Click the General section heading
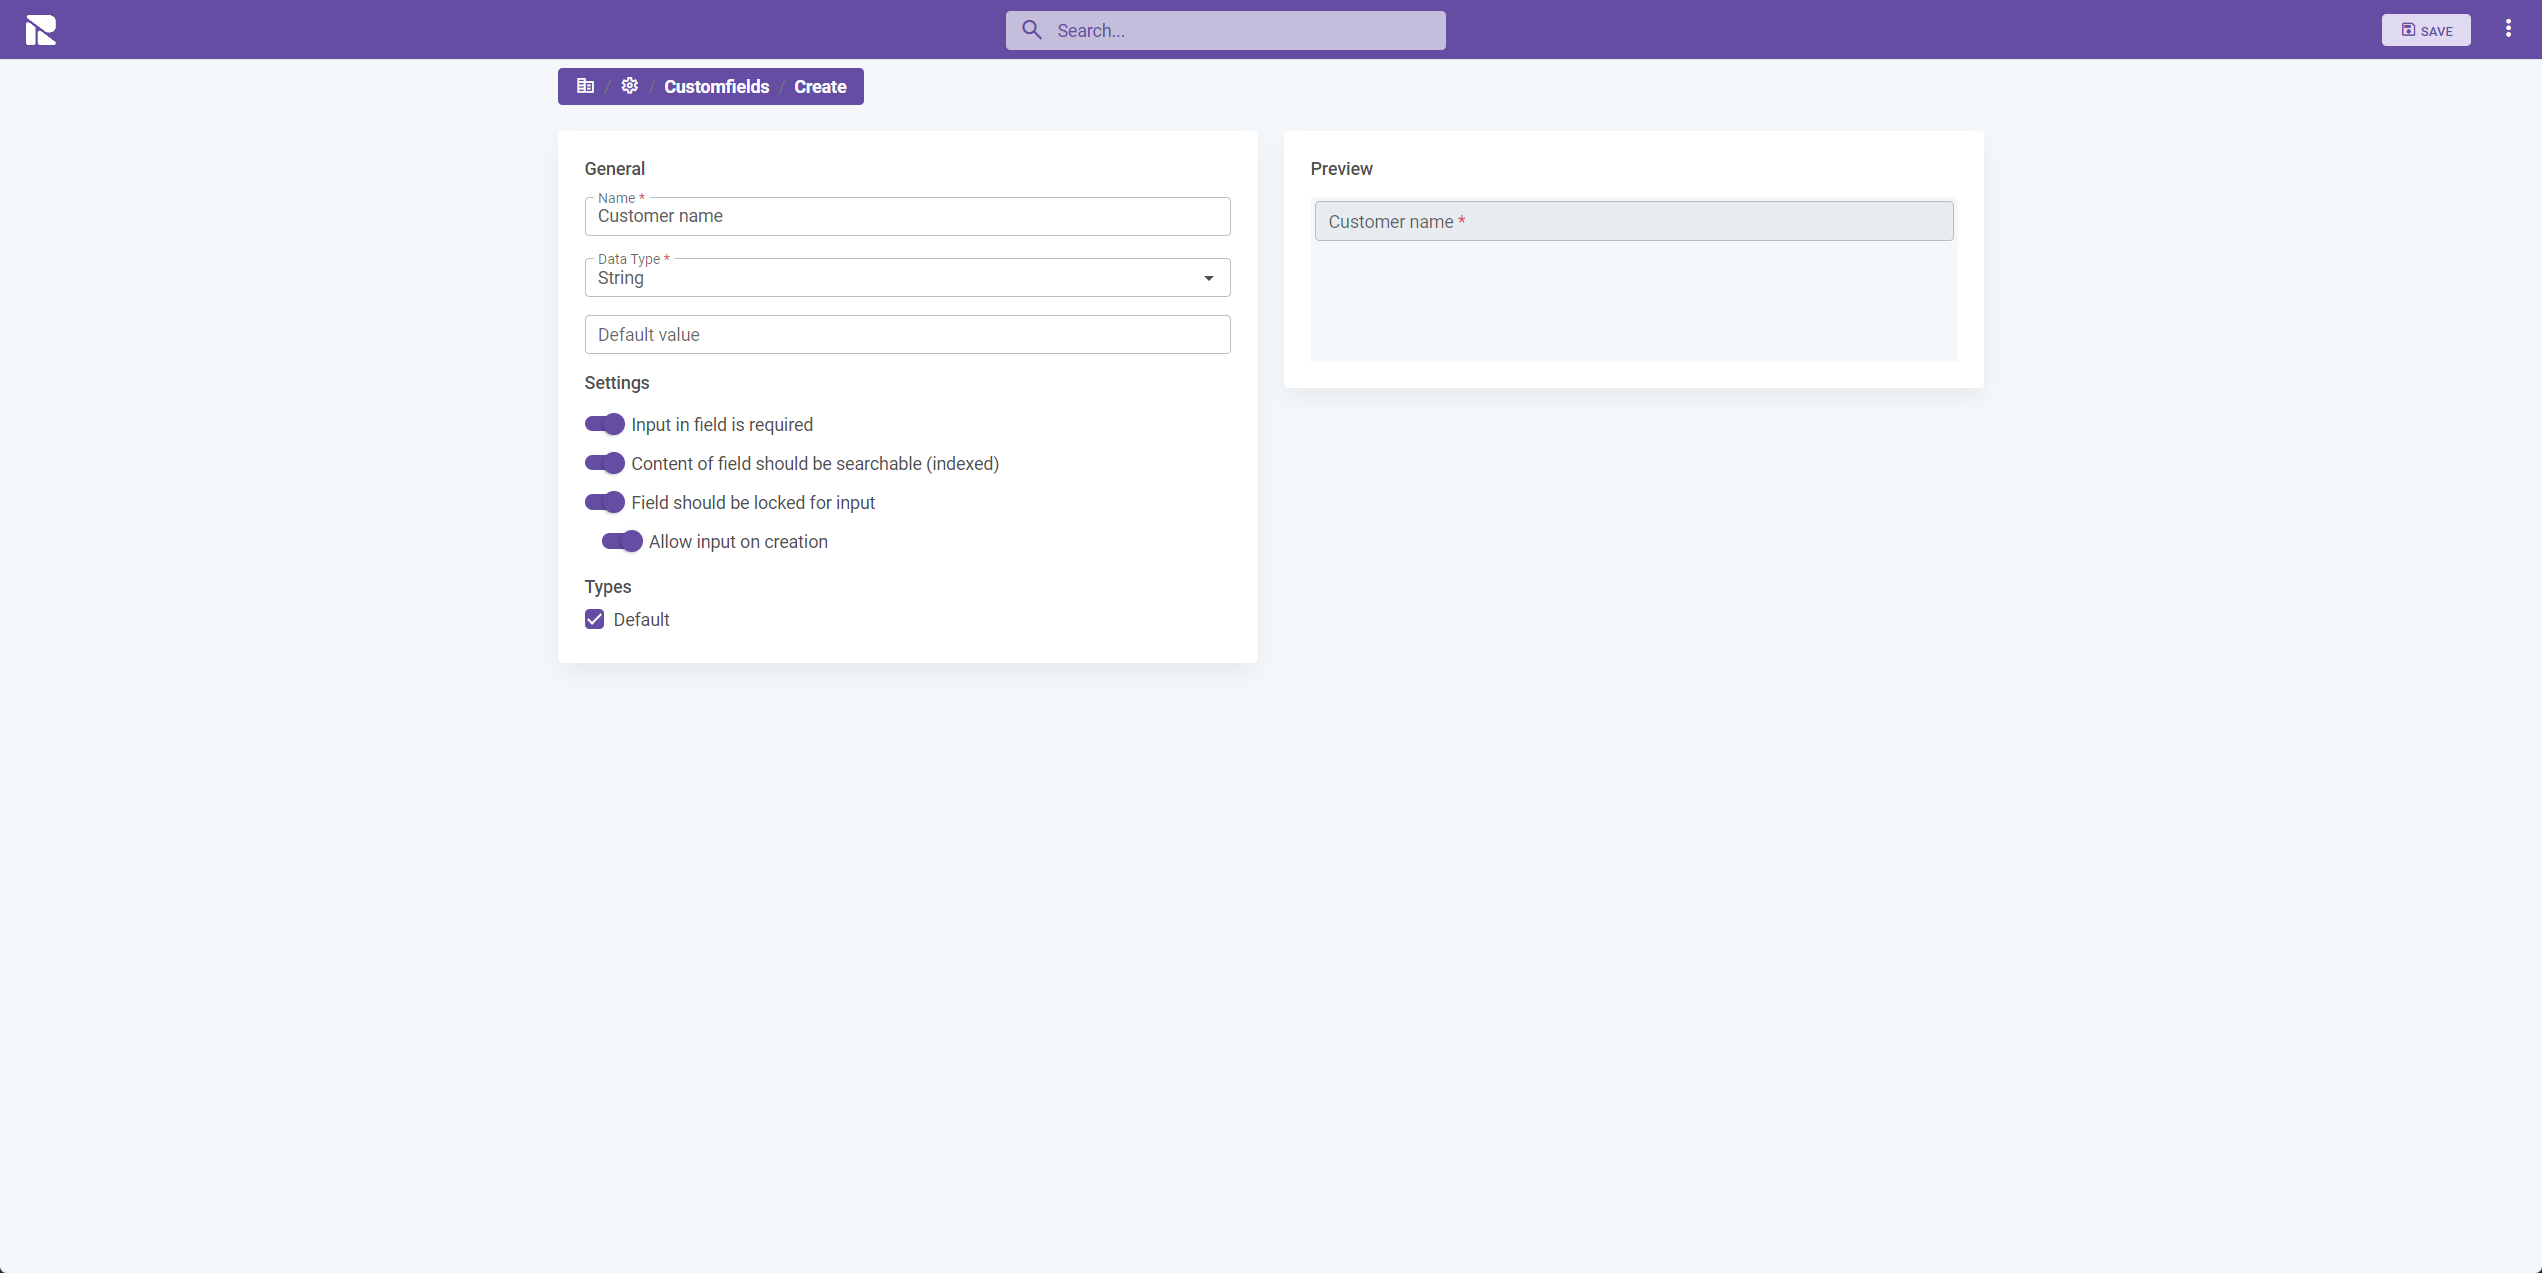2542x1273 pixels. coord(615,169)
